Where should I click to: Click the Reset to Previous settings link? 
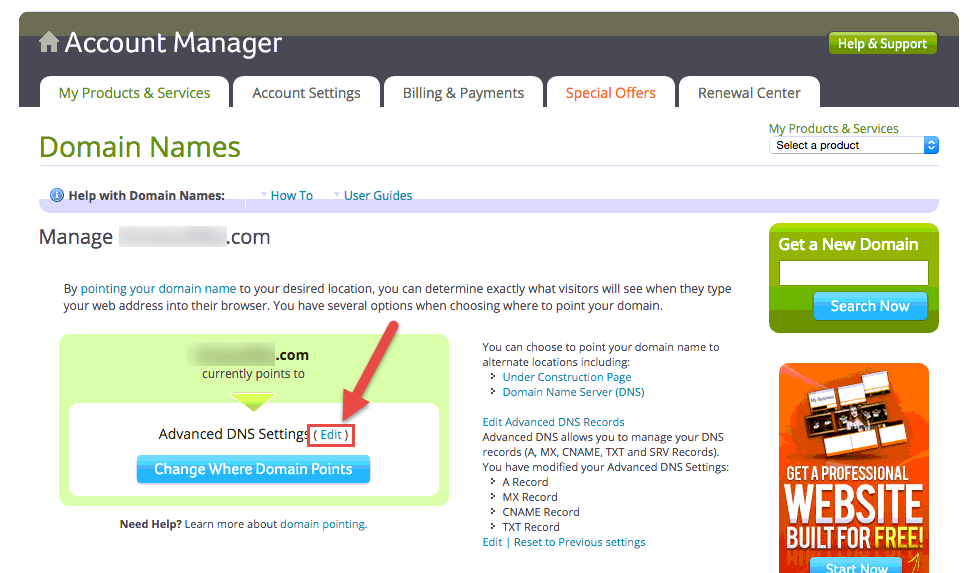point(580,542)
